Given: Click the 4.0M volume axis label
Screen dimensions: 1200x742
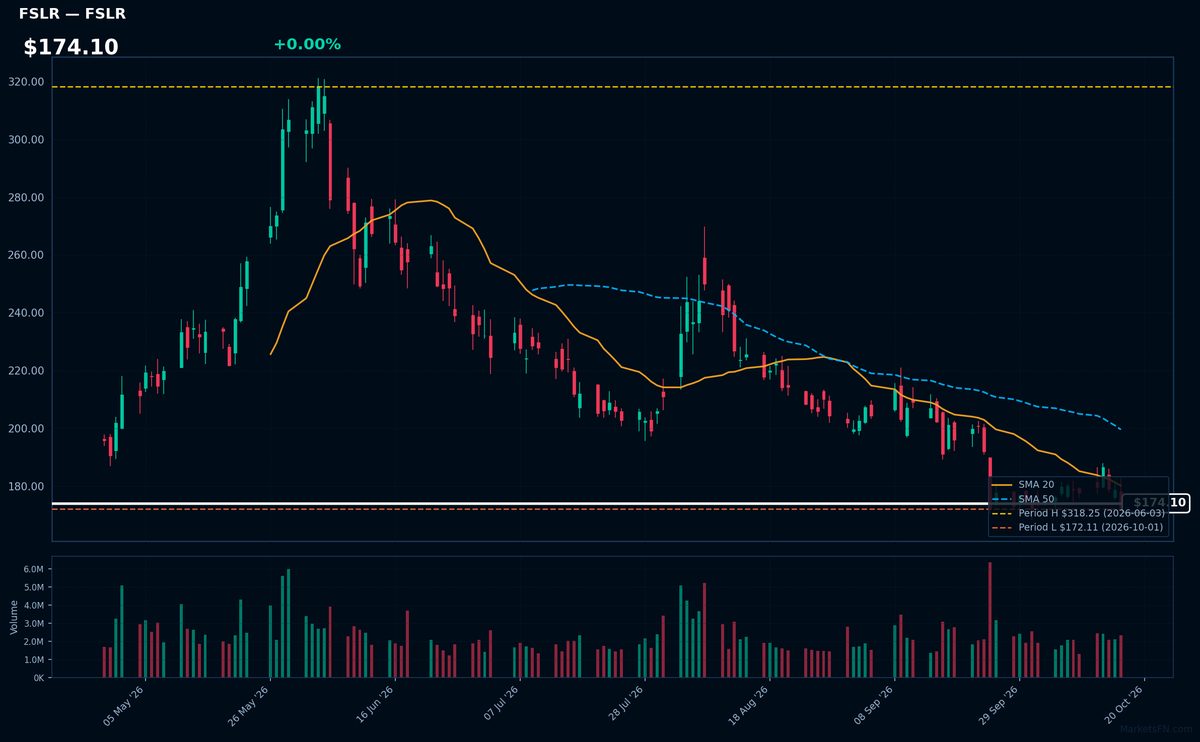Looking at the screenshot, I should click(x=33, y=605).
